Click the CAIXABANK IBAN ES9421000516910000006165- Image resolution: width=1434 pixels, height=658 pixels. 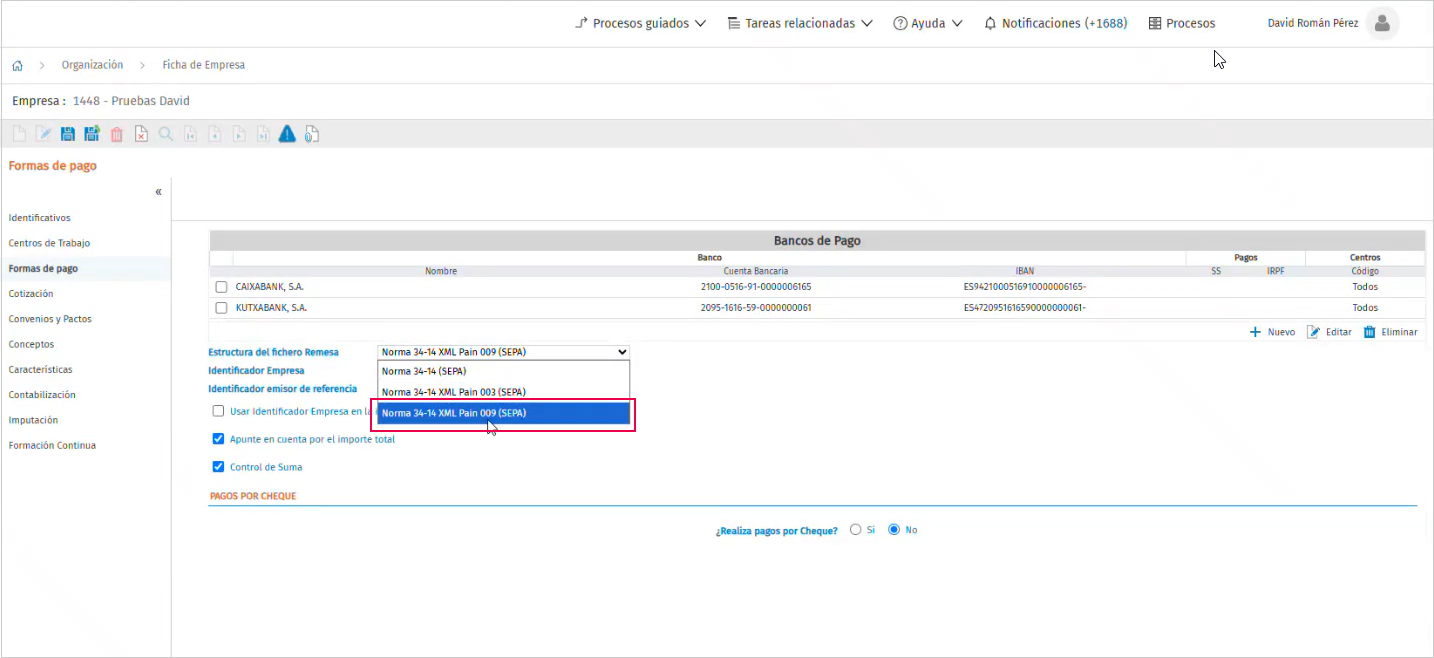coord(1024,287)
